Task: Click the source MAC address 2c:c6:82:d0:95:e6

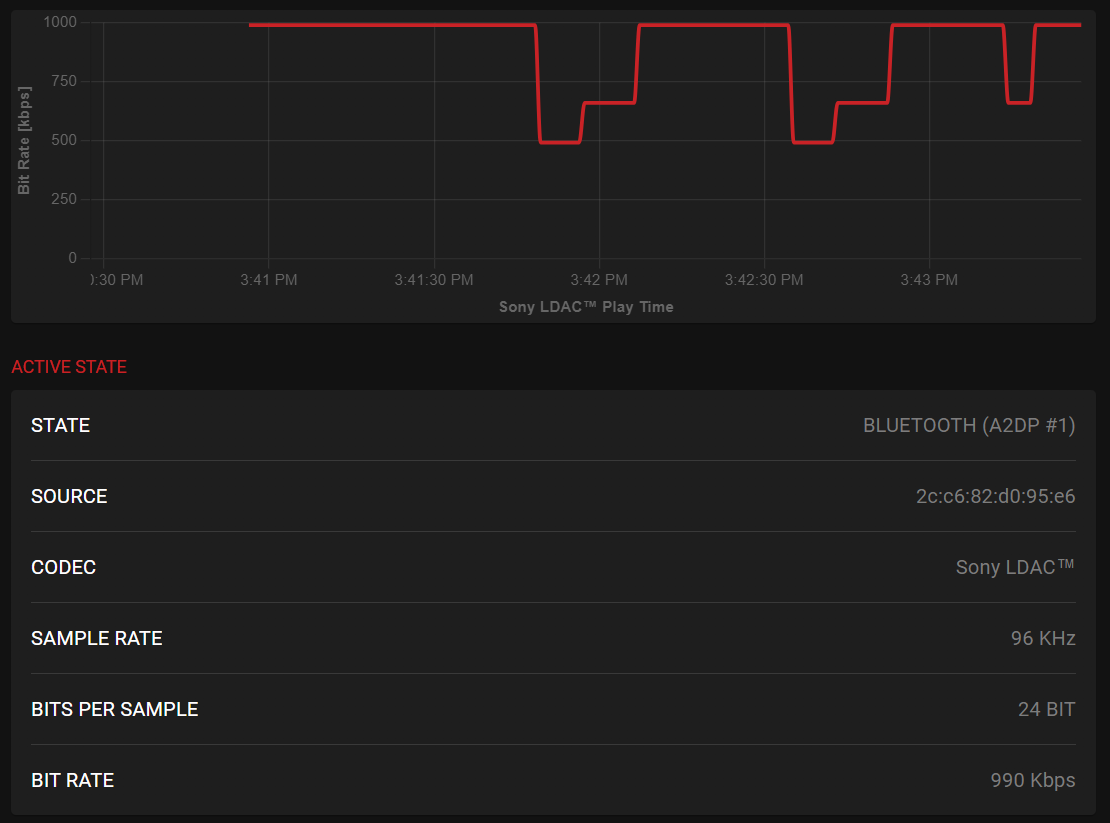Action: pos(995,496)
